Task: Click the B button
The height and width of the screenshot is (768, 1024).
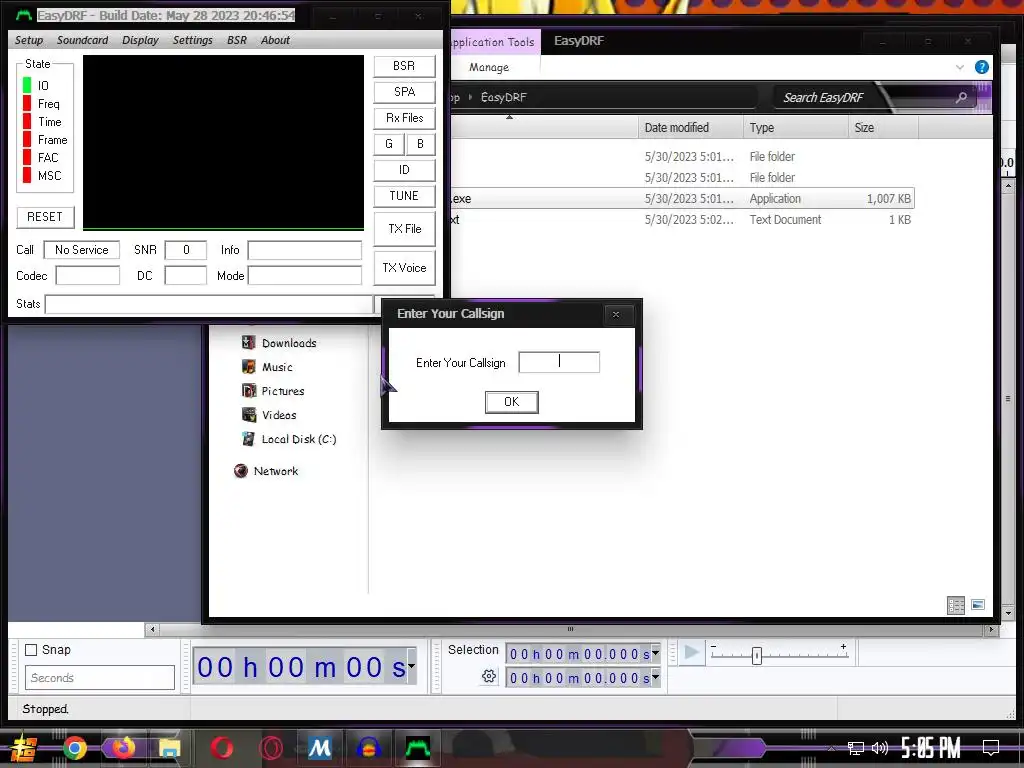Action: (x=421, y=144)
